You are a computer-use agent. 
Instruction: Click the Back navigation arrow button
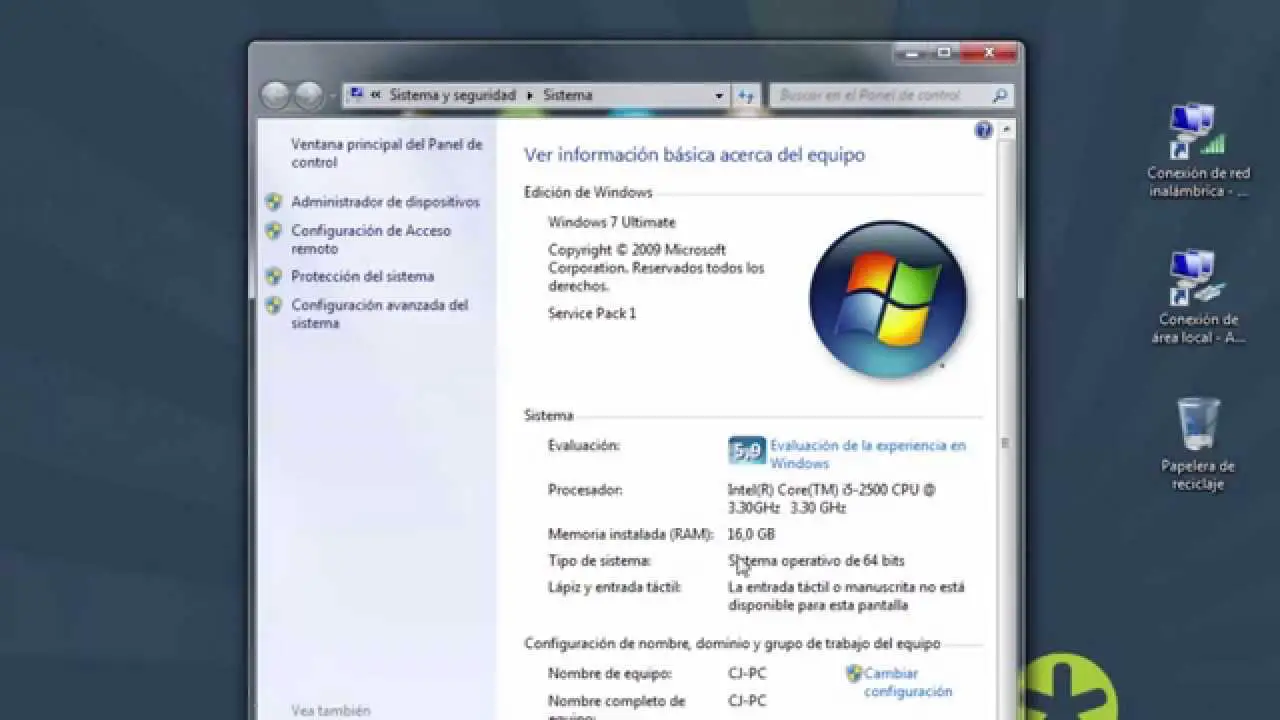[x=276, y=95]
